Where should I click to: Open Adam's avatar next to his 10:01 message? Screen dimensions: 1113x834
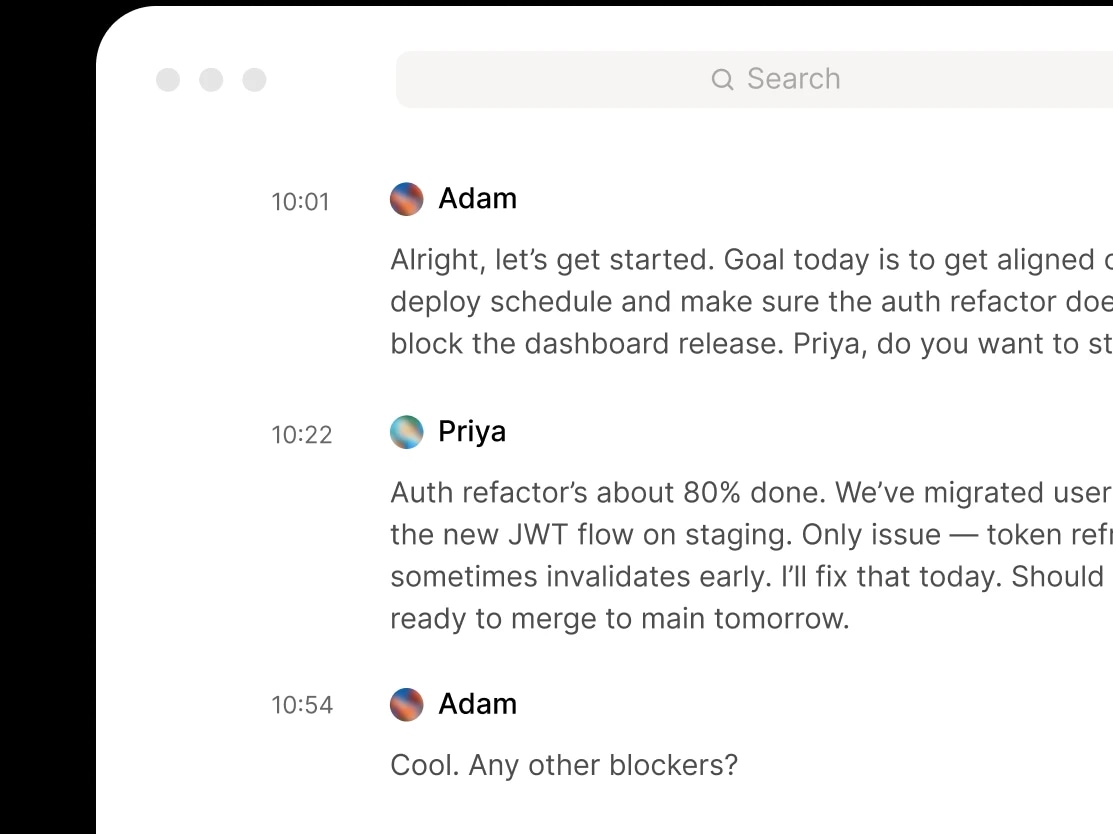point(406,199)
